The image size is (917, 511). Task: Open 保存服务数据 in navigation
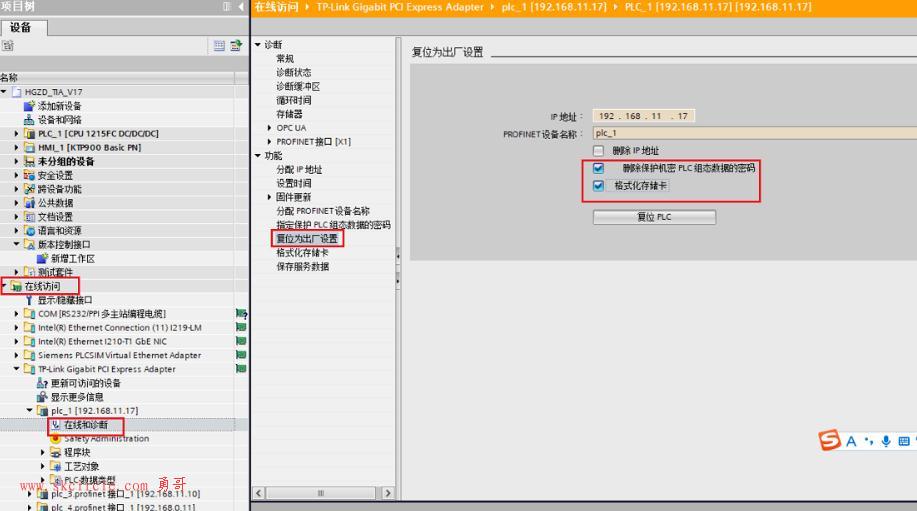[x=302, y=267]
